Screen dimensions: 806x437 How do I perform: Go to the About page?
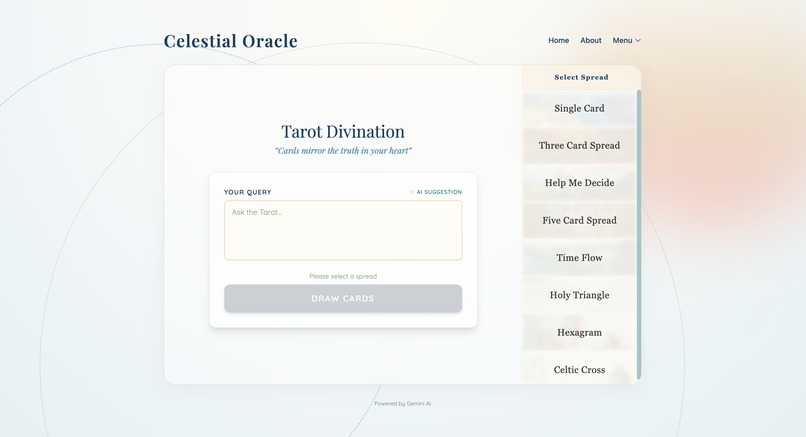click(x=591, y=40)
